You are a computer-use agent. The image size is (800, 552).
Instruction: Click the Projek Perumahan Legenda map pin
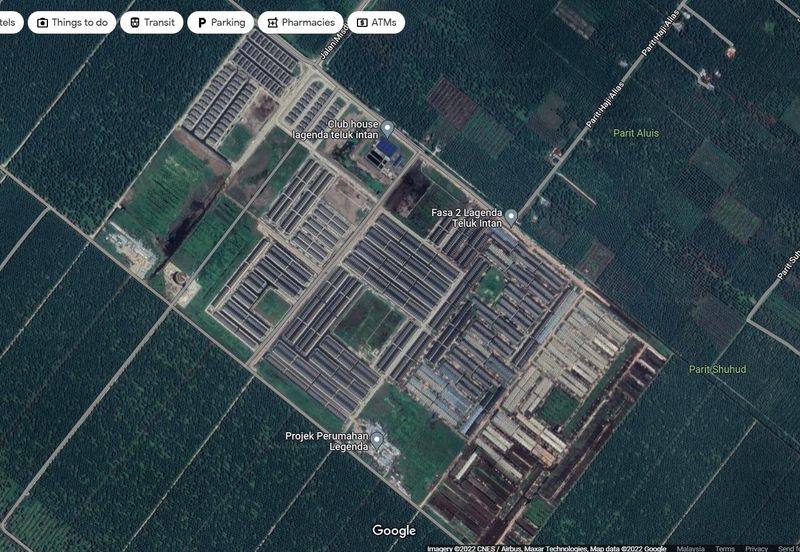click(377, 441)
